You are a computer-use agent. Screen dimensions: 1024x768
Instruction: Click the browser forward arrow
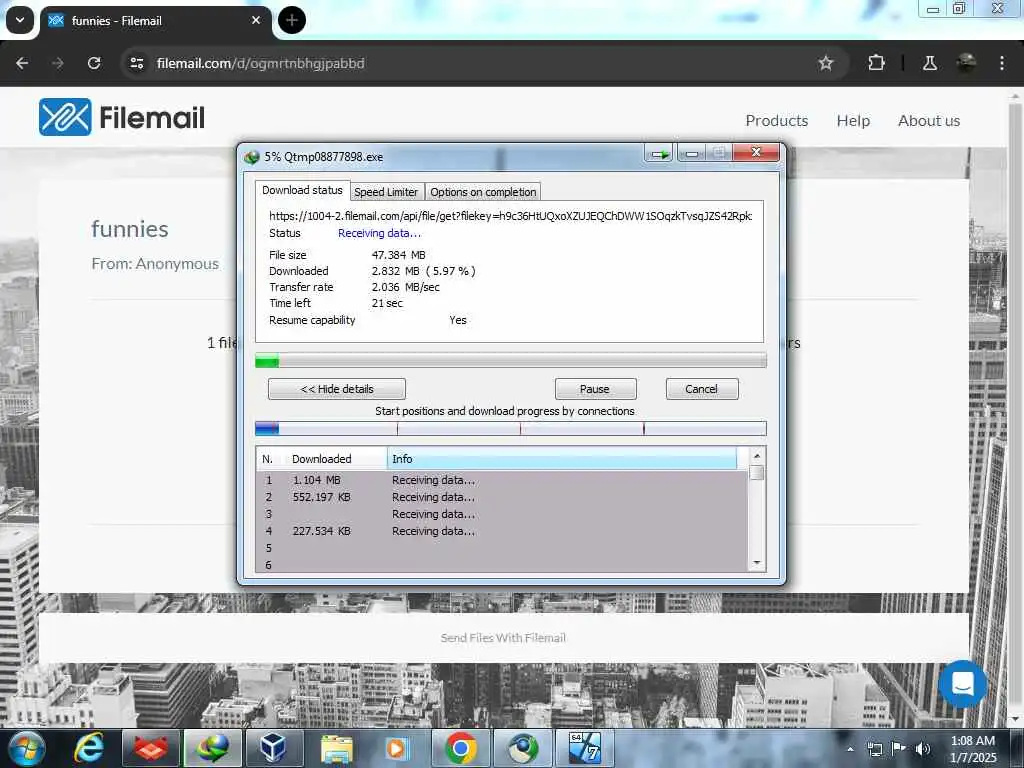pos(57,63)
